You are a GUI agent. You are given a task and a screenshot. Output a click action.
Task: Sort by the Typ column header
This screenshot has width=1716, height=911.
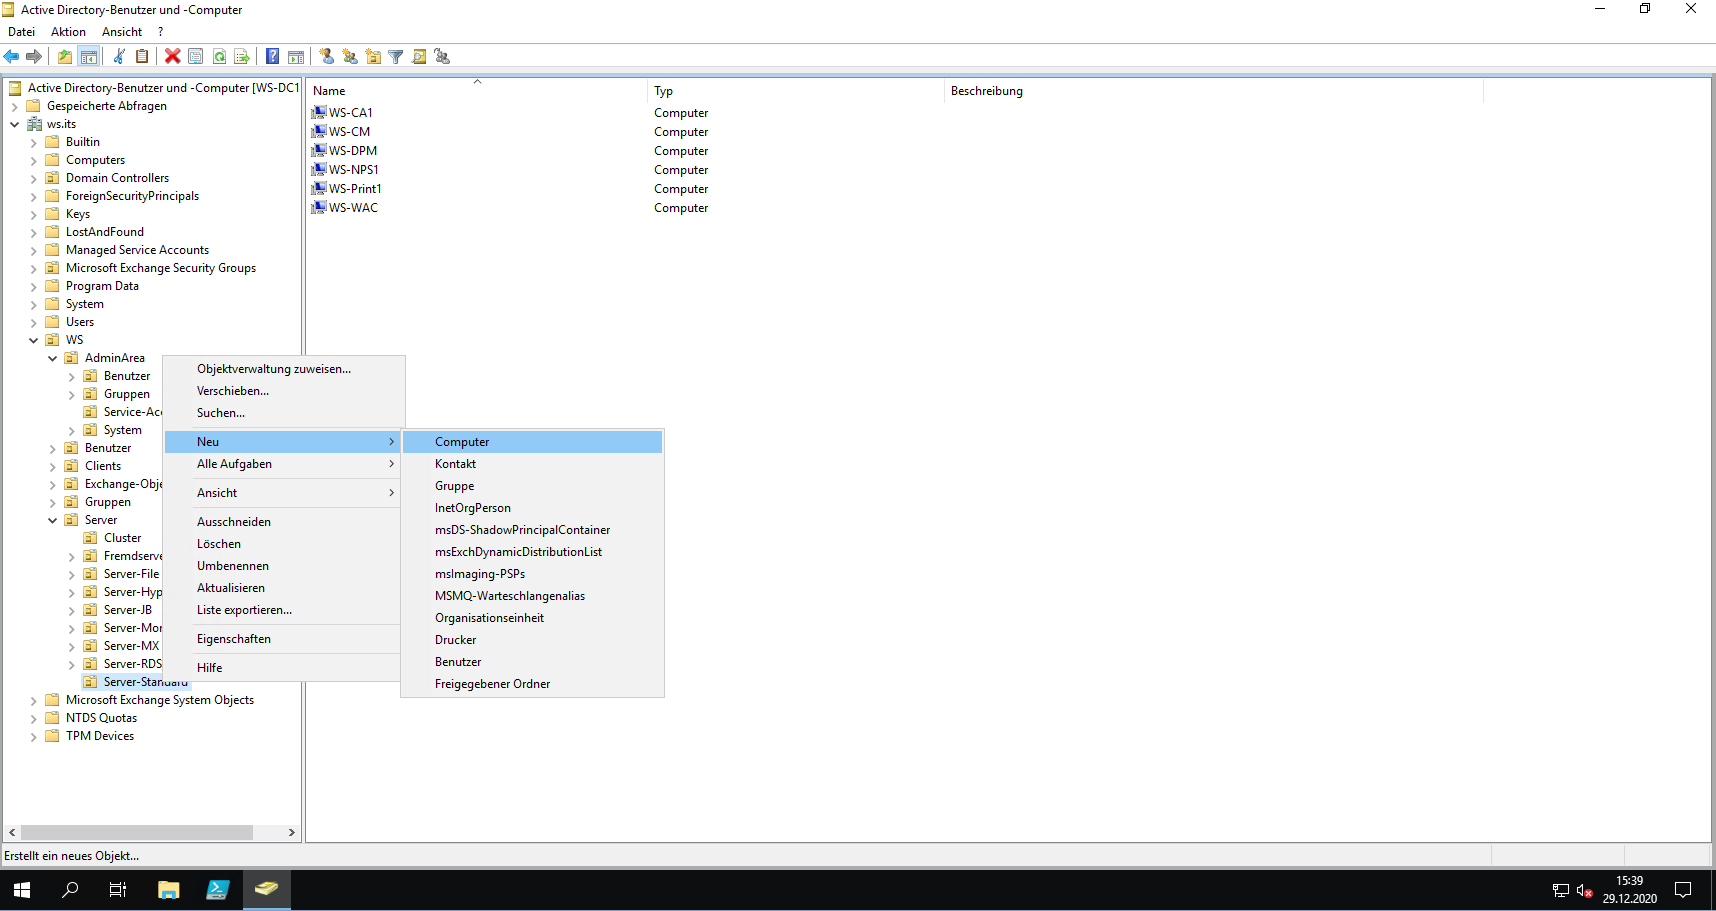tap(796, 91)
